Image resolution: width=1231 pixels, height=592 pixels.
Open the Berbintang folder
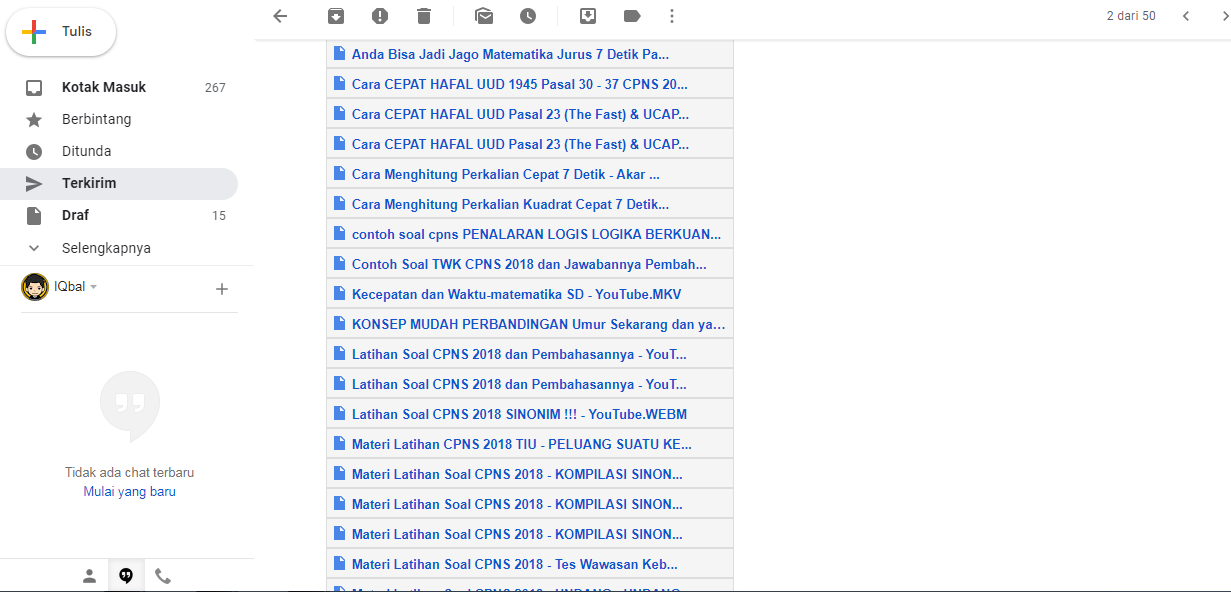point(119,120)
